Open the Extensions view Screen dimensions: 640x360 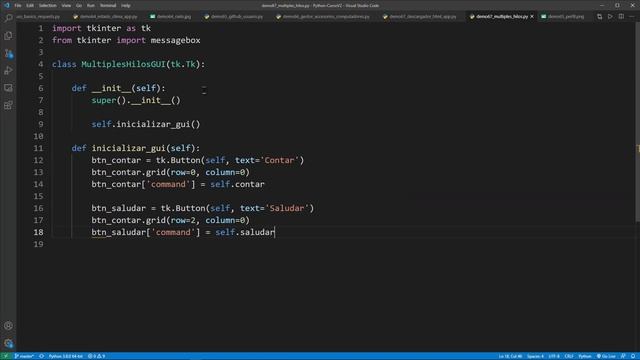pos(8,105)
